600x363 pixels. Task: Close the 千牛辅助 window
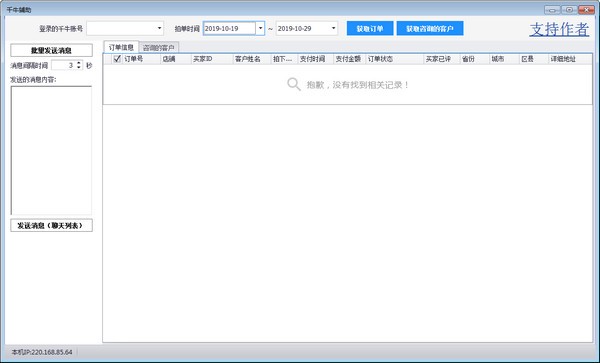click(x=586, y=10)
